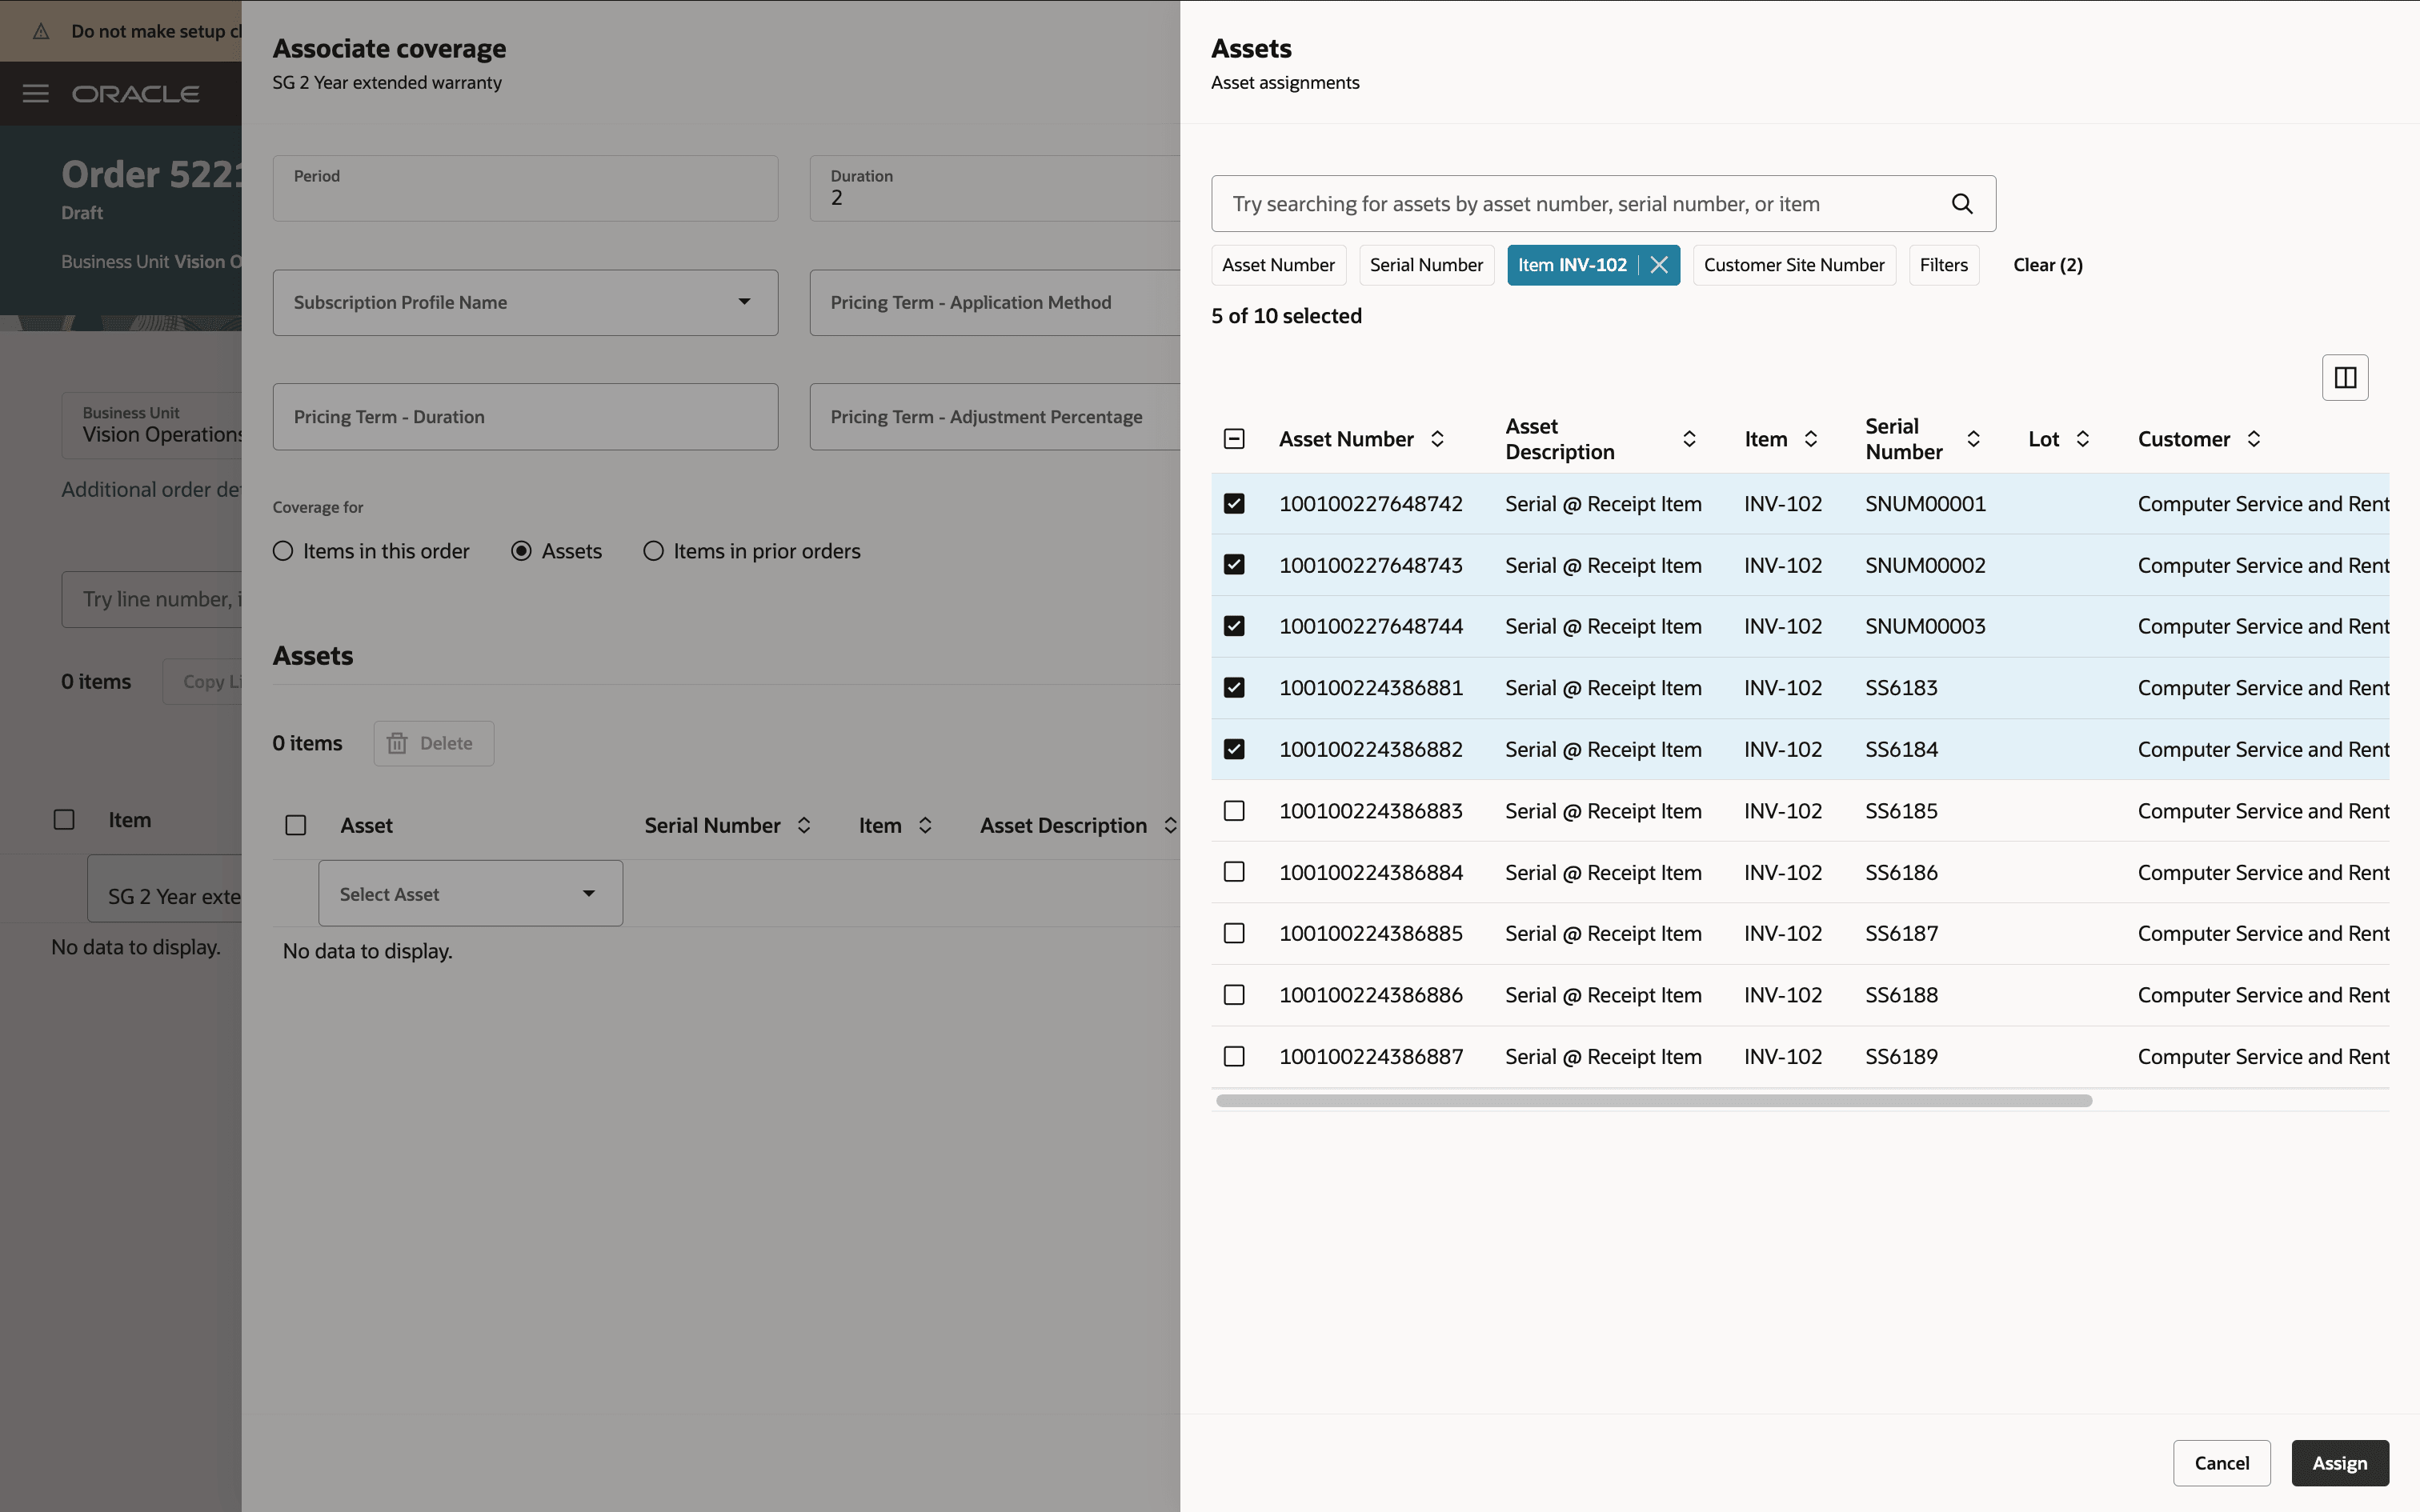Uncheck asset 100100227648743
2420x1512 pixels.
pos(1234,565)
